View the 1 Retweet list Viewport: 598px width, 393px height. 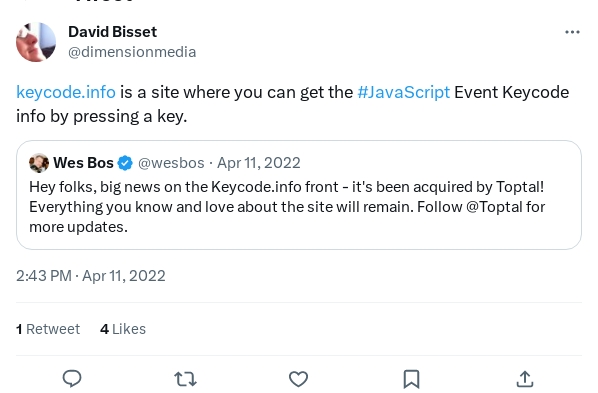(x=48, y=329)
